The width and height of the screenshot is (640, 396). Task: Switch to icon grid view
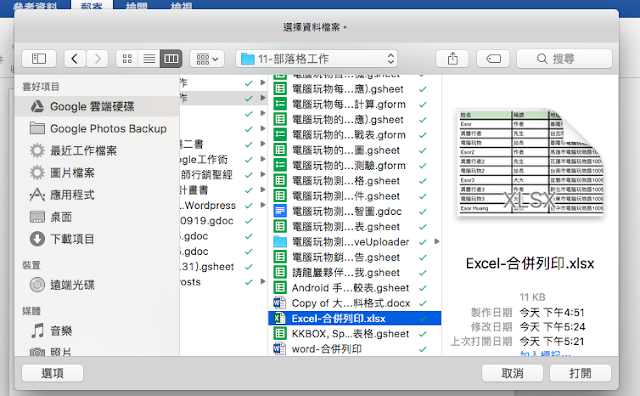pos(127,59)
